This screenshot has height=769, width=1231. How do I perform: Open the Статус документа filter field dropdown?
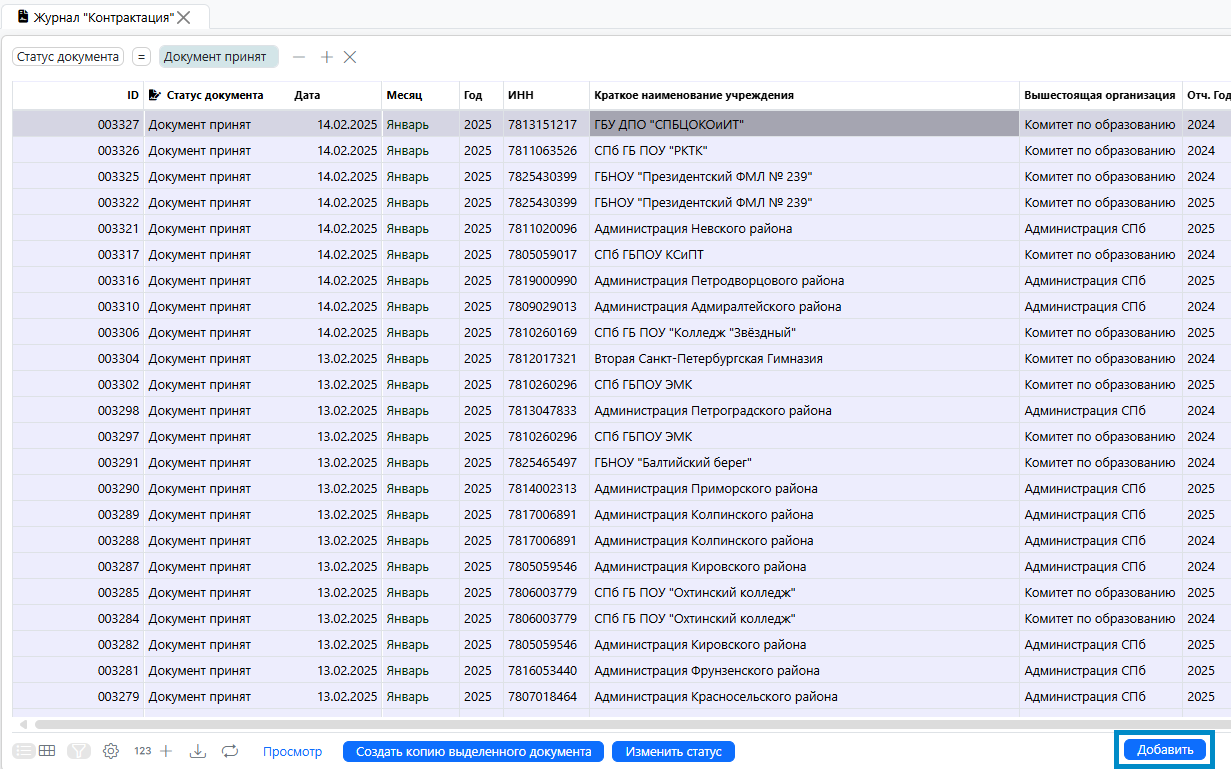(68, 57)
